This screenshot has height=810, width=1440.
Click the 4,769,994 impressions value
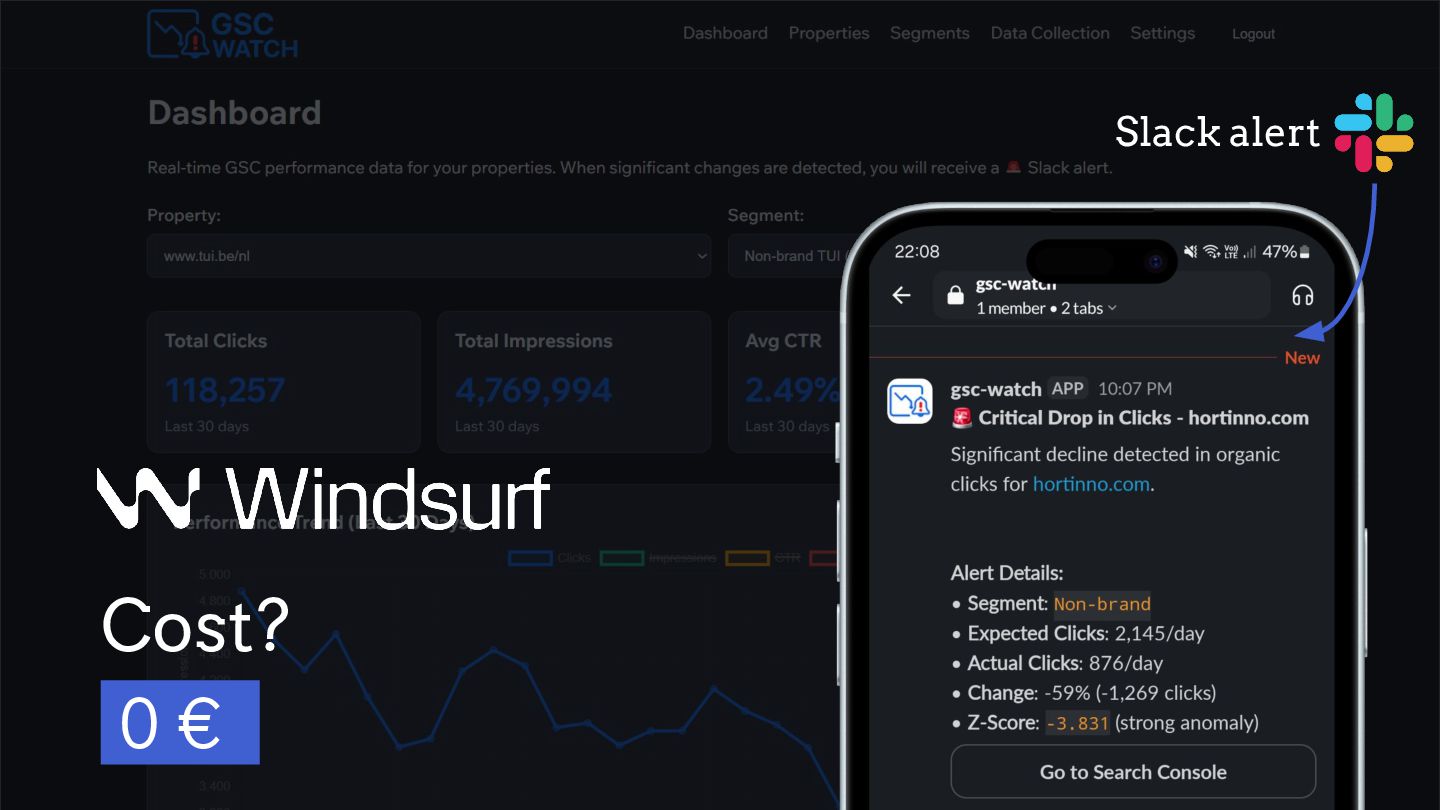(x=533, y=389)
